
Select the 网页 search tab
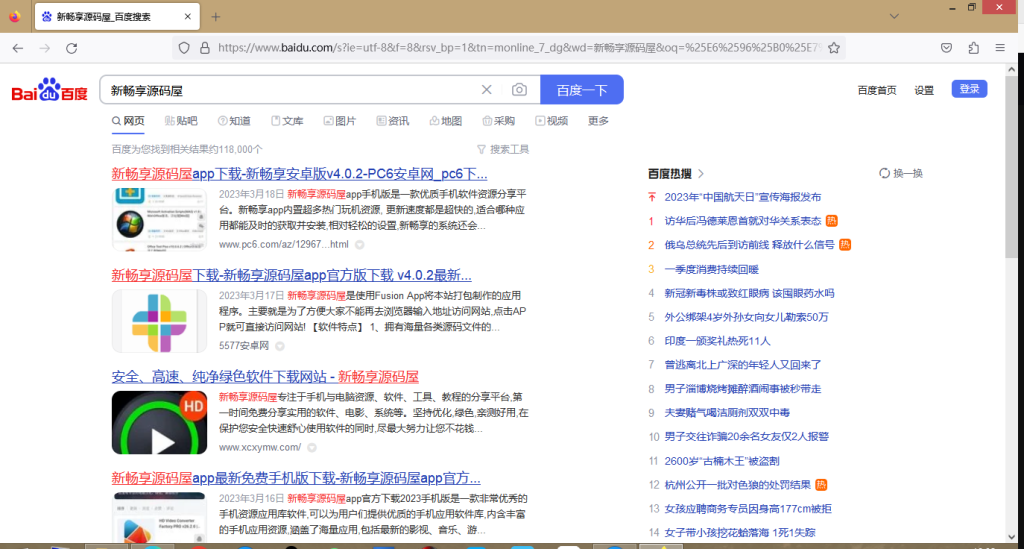pyautogui.click(x=128, y=121)
